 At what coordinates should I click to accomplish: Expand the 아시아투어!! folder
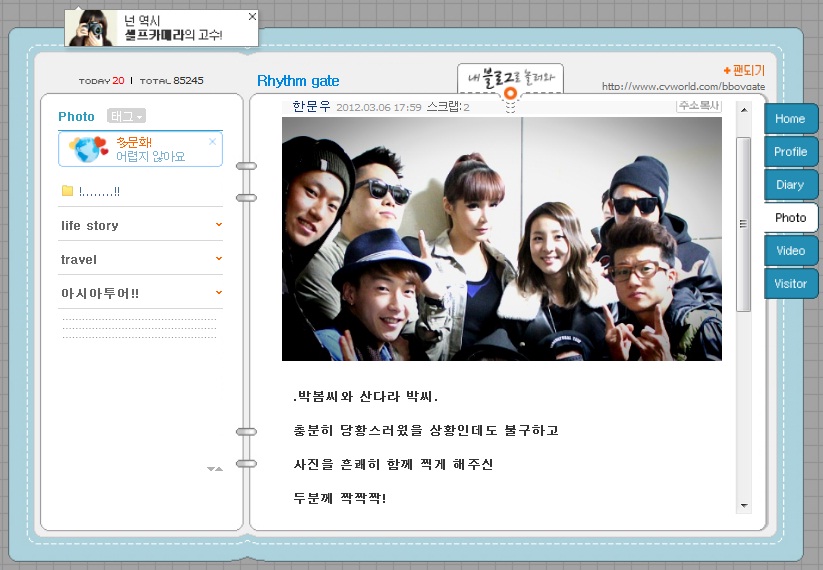tap(219, 293)
